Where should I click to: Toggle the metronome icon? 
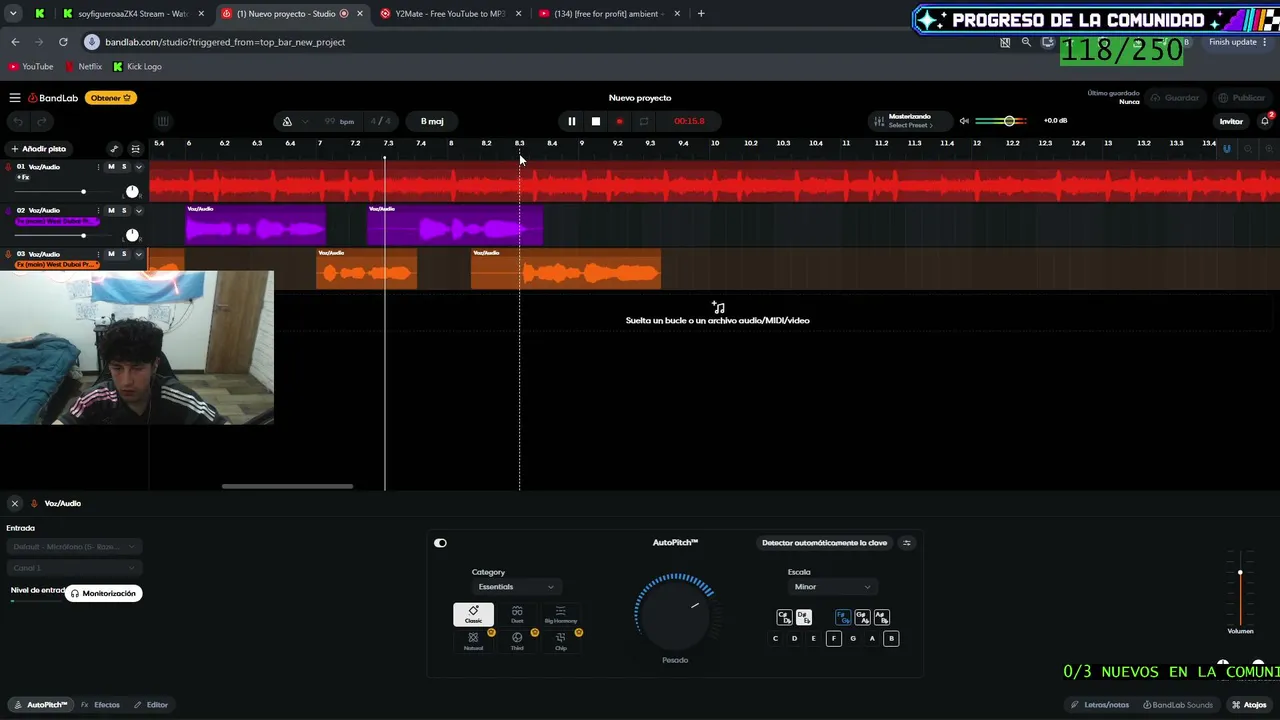tap(287, 121)
